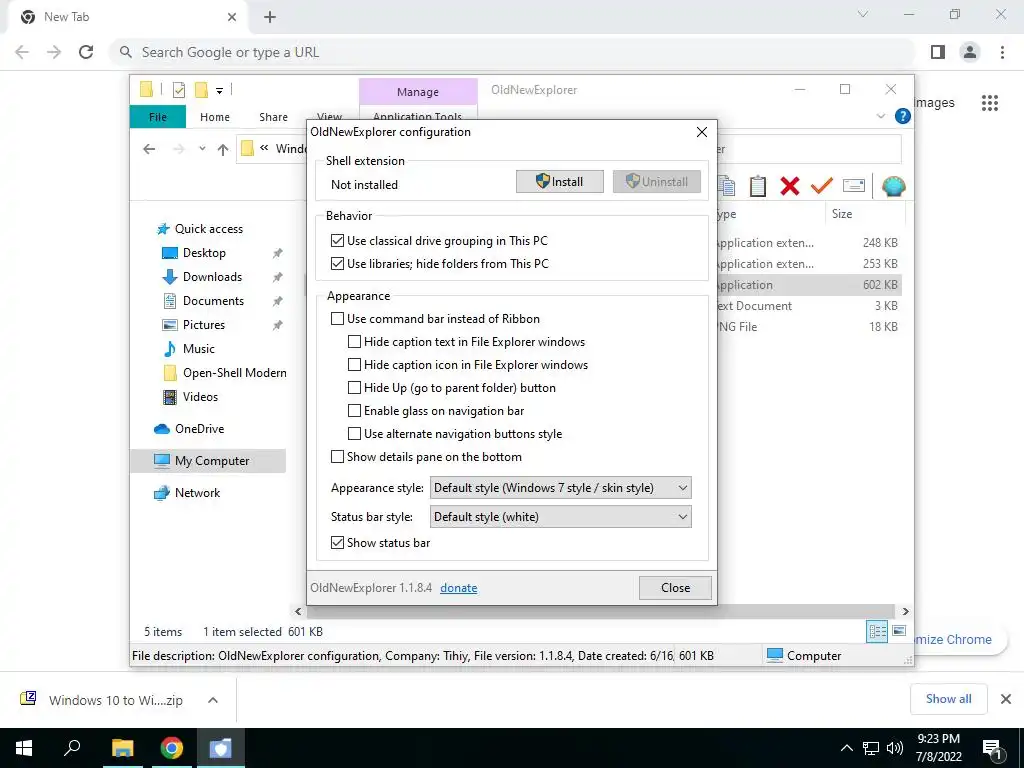Click the network tray icon
The width and height of the screenshot is (1024, 768).
point(871,748)
